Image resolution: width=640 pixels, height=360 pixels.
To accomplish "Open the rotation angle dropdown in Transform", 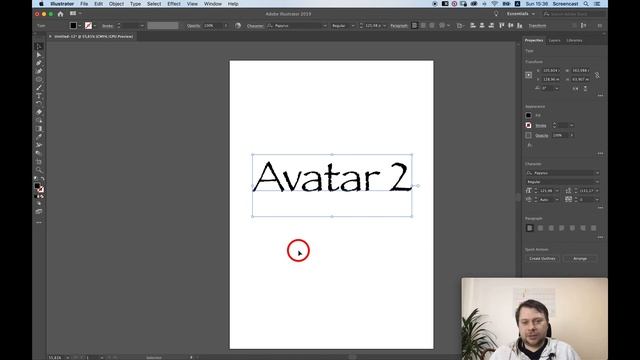I will coord(557,88).
